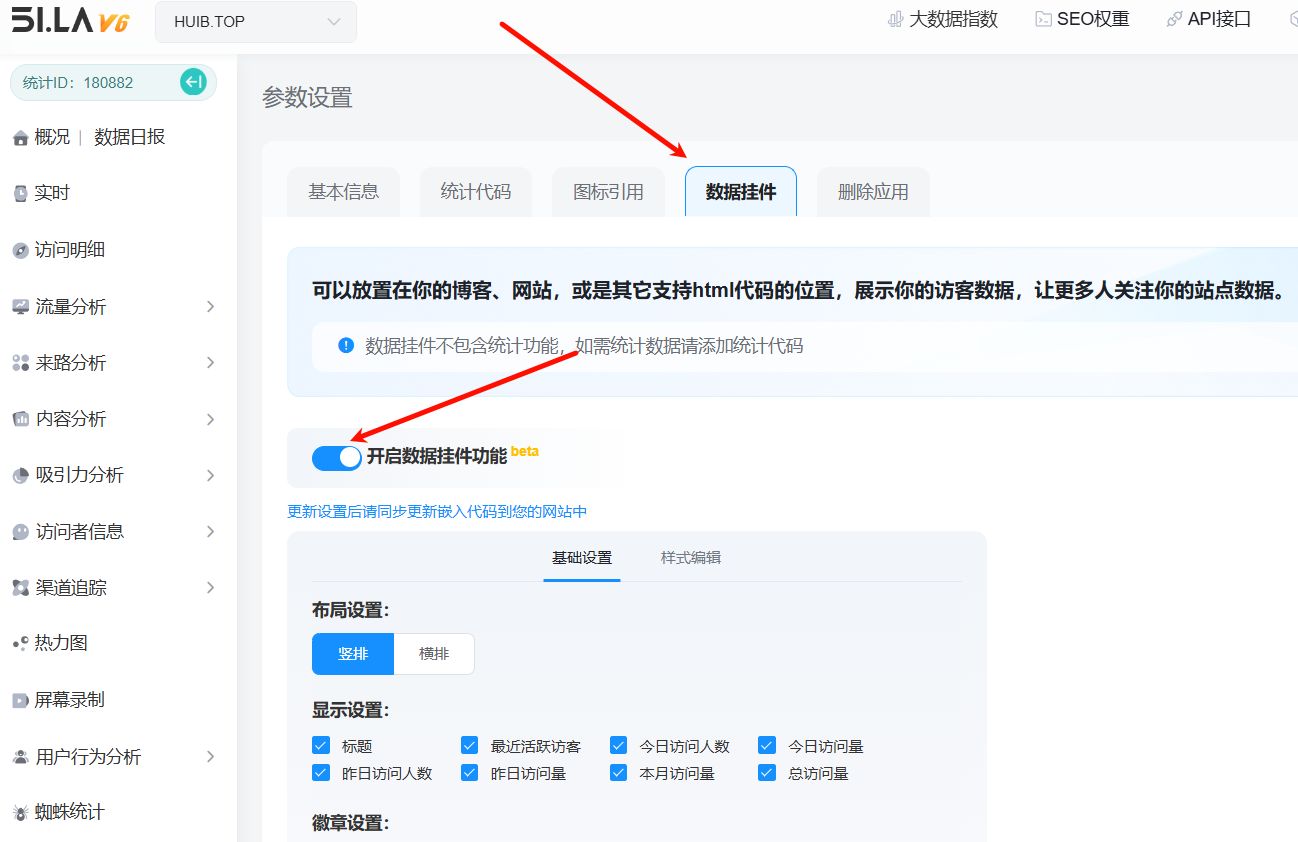Switch to the 统计代码 tab

click(x=476, y=192)
